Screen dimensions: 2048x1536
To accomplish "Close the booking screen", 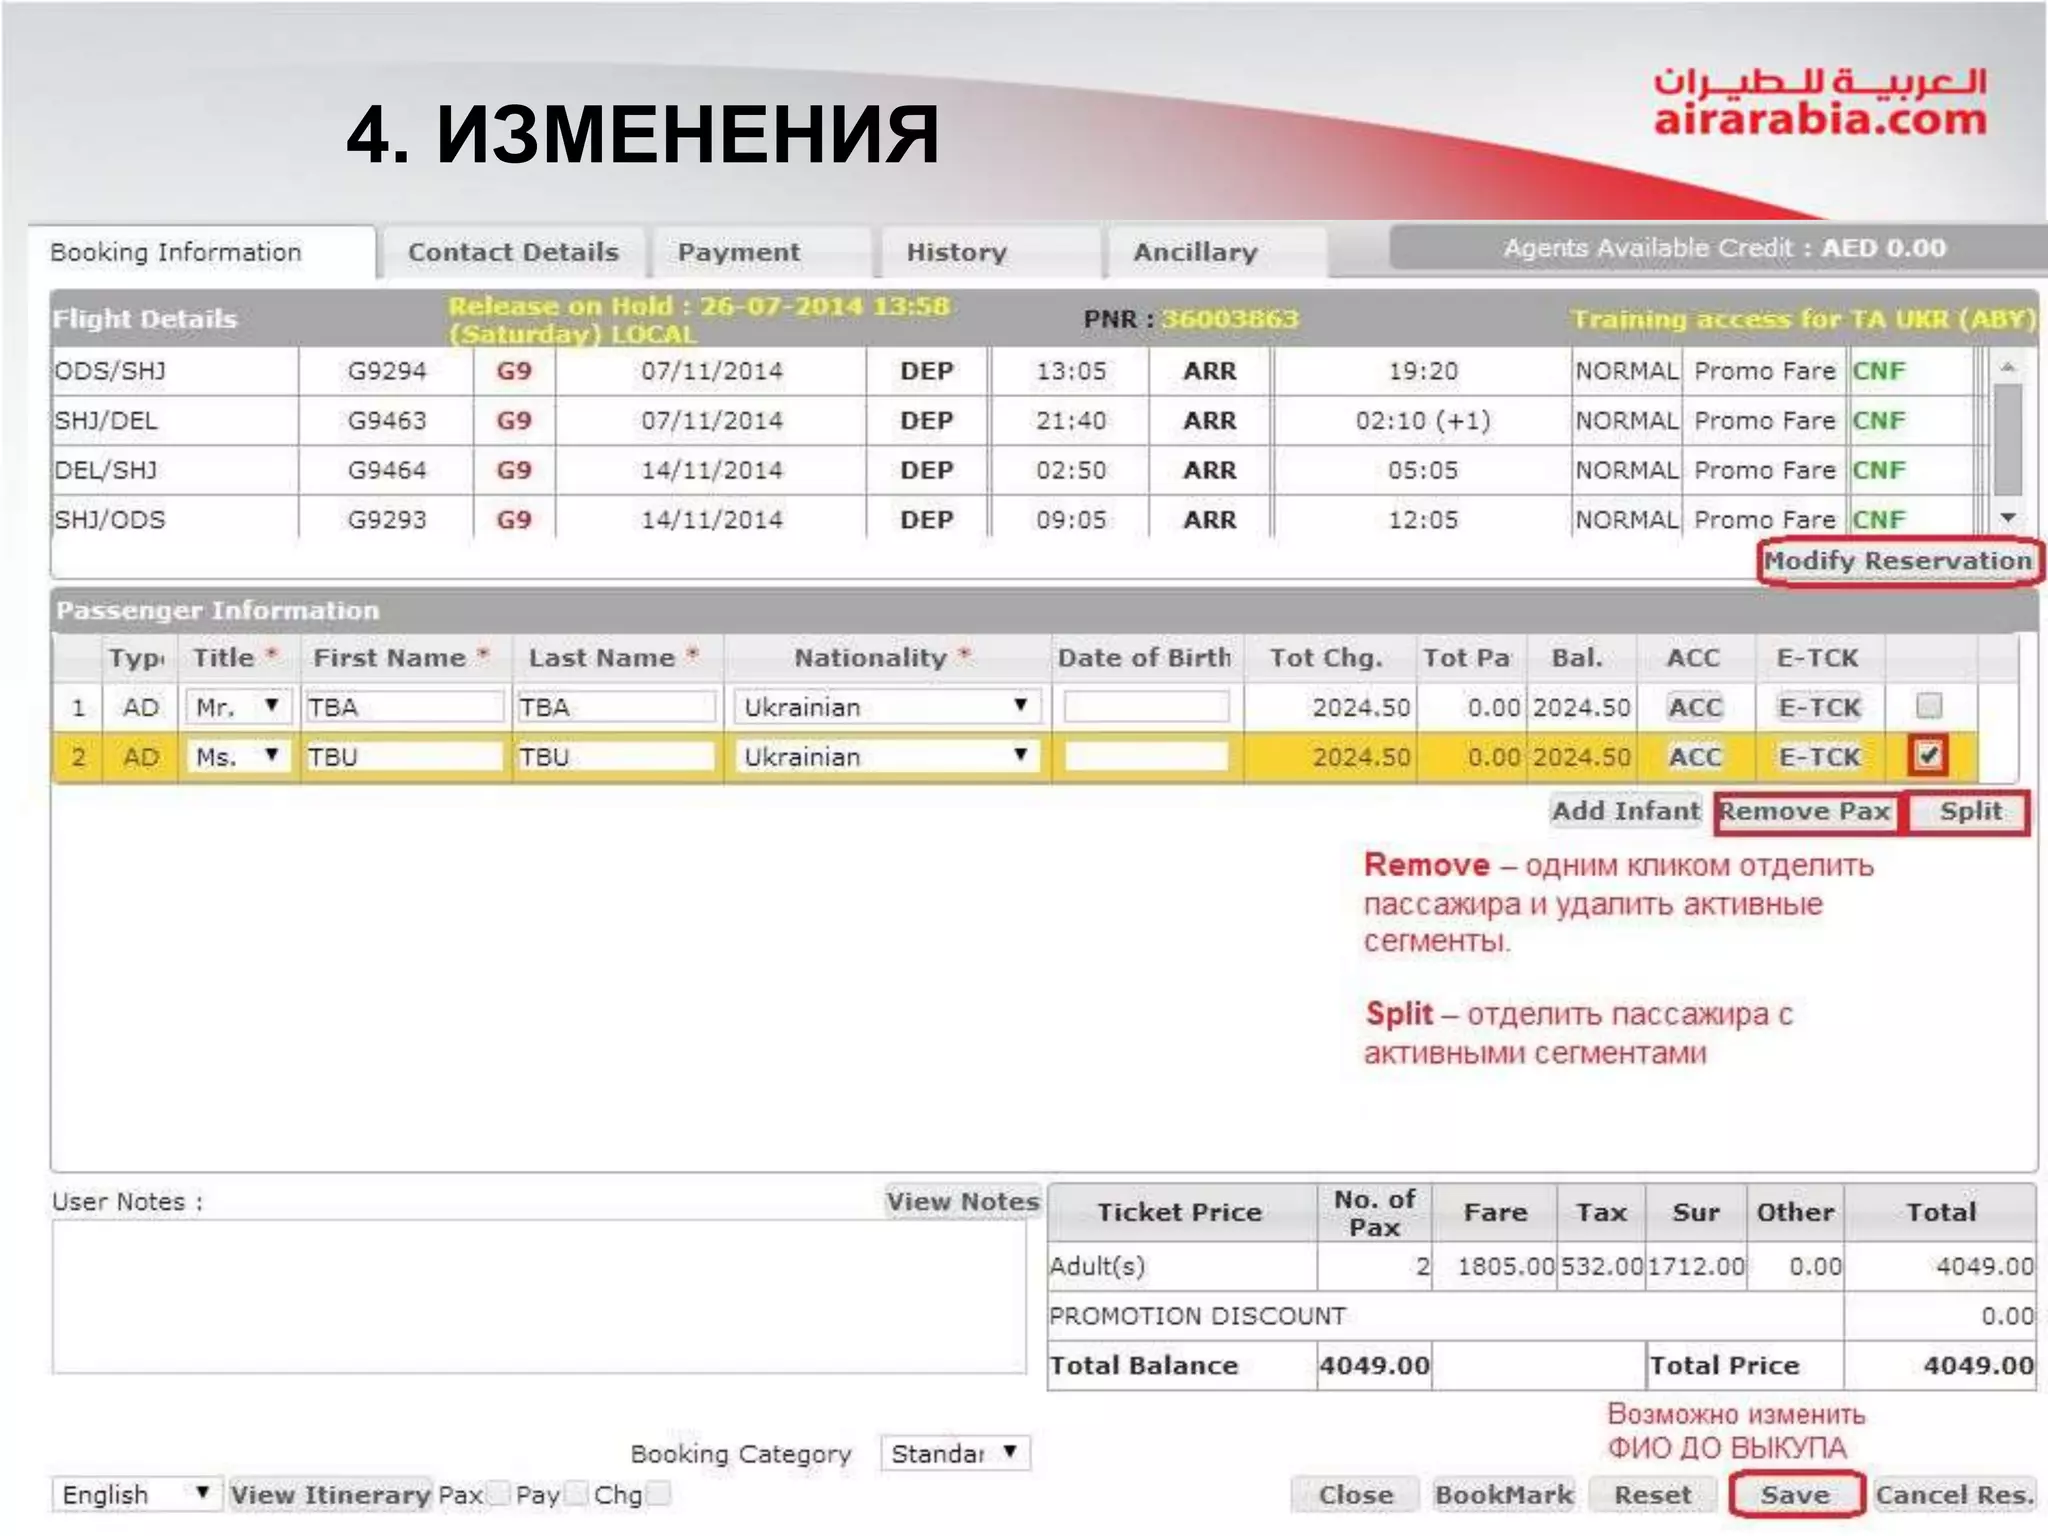I will (x=1355, y=1494).
